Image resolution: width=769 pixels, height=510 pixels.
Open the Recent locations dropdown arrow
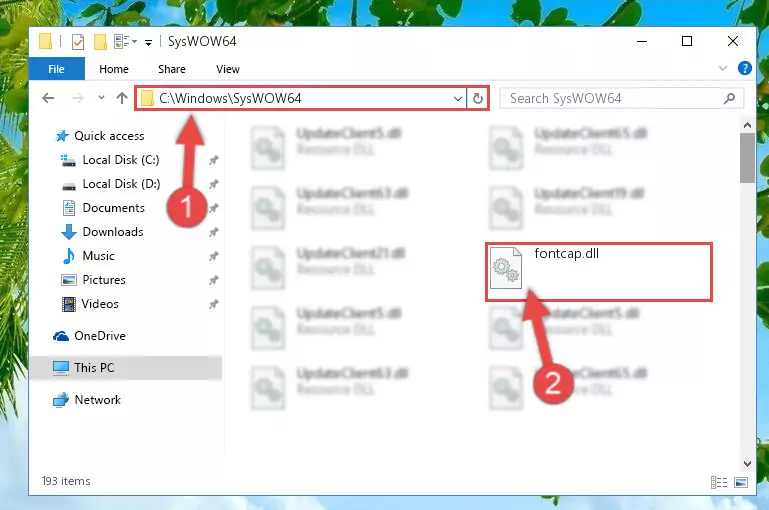[x=101, y=98]
